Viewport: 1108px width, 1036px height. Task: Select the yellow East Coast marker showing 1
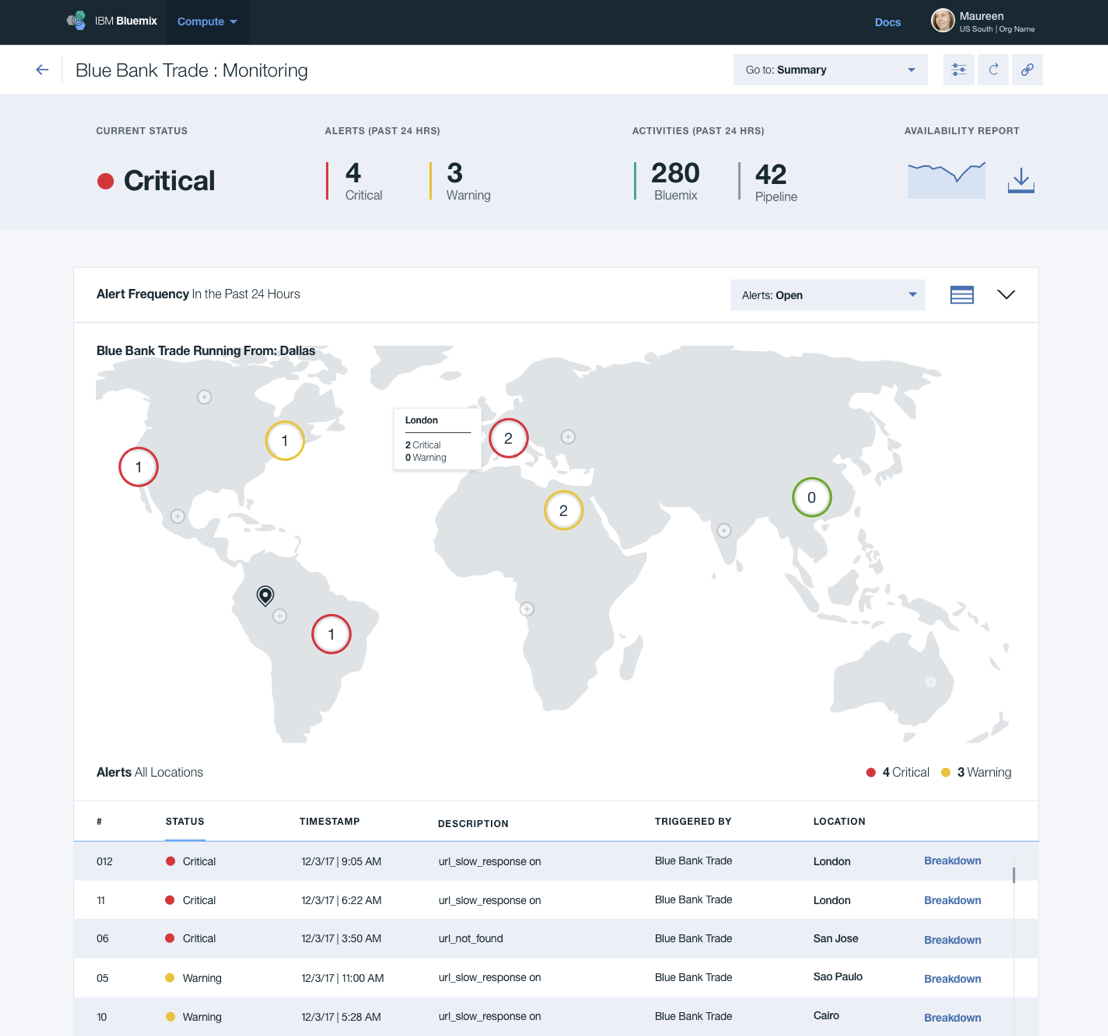[x=285, y=440]
